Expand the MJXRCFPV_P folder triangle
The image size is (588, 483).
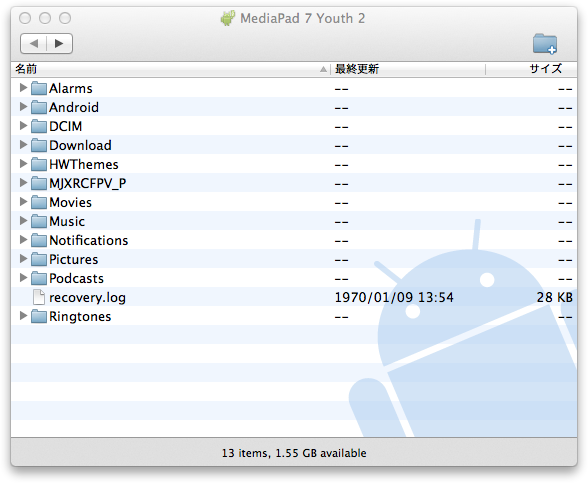(23, 183)
